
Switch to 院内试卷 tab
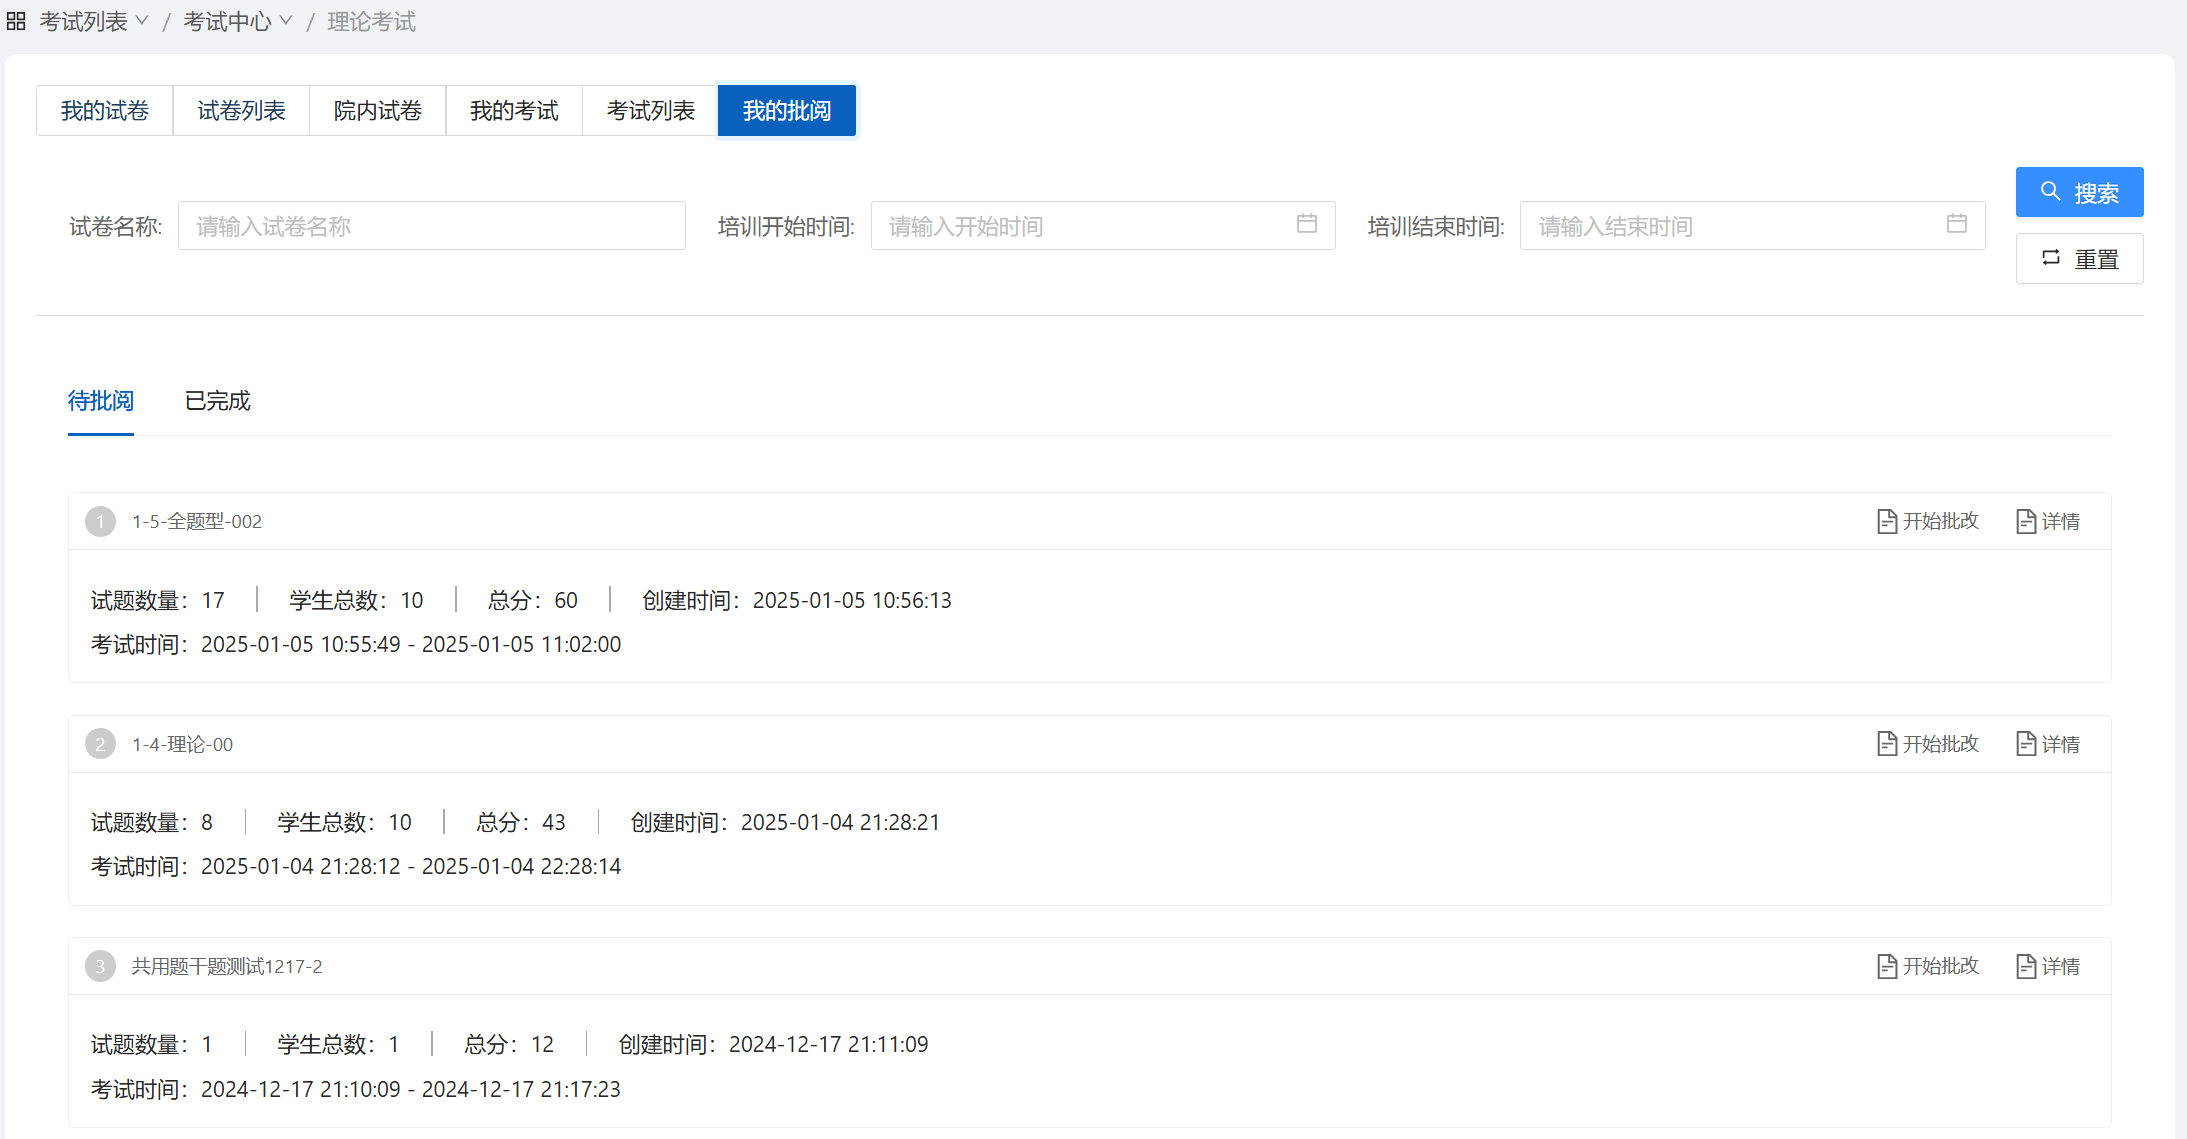pyautogui.click(x=377, y=110)
